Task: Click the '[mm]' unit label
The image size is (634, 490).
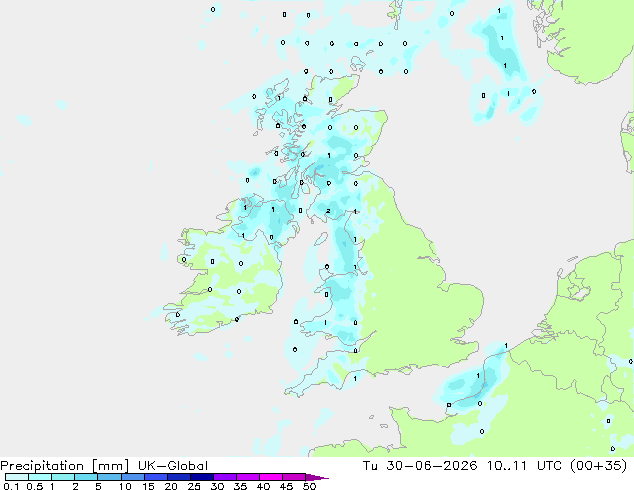Action: 111,466
